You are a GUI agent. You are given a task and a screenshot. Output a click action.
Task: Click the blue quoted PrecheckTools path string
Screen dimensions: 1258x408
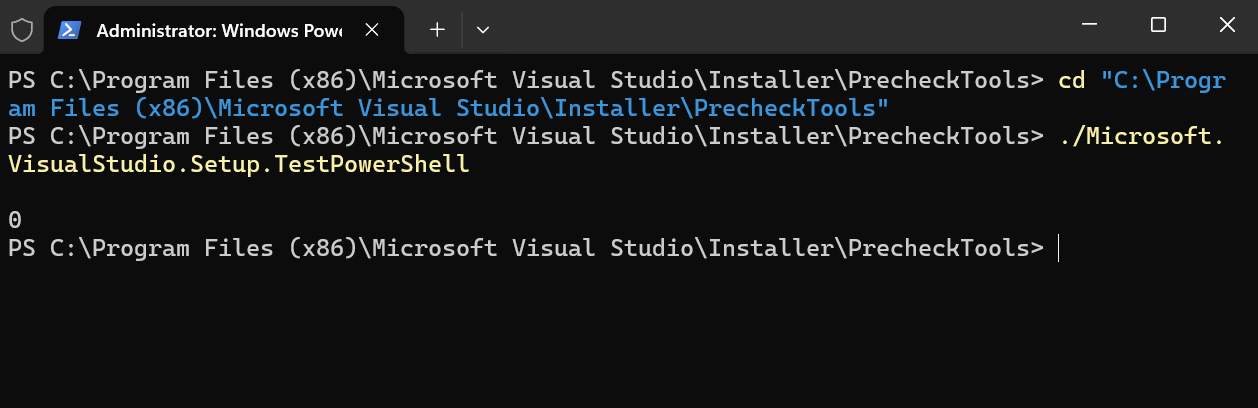tap(615, 93)
